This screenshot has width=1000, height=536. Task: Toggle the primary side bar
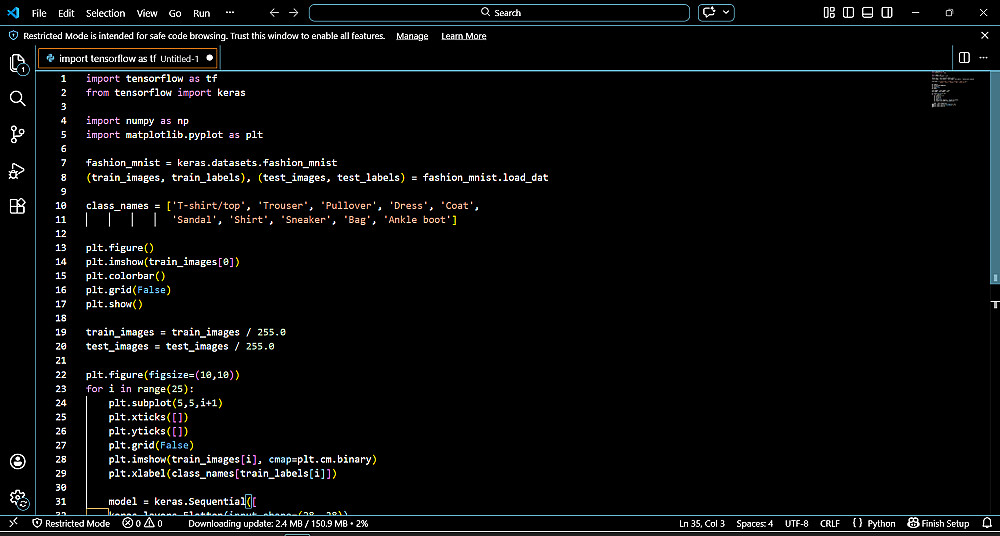tap(848, 13)
